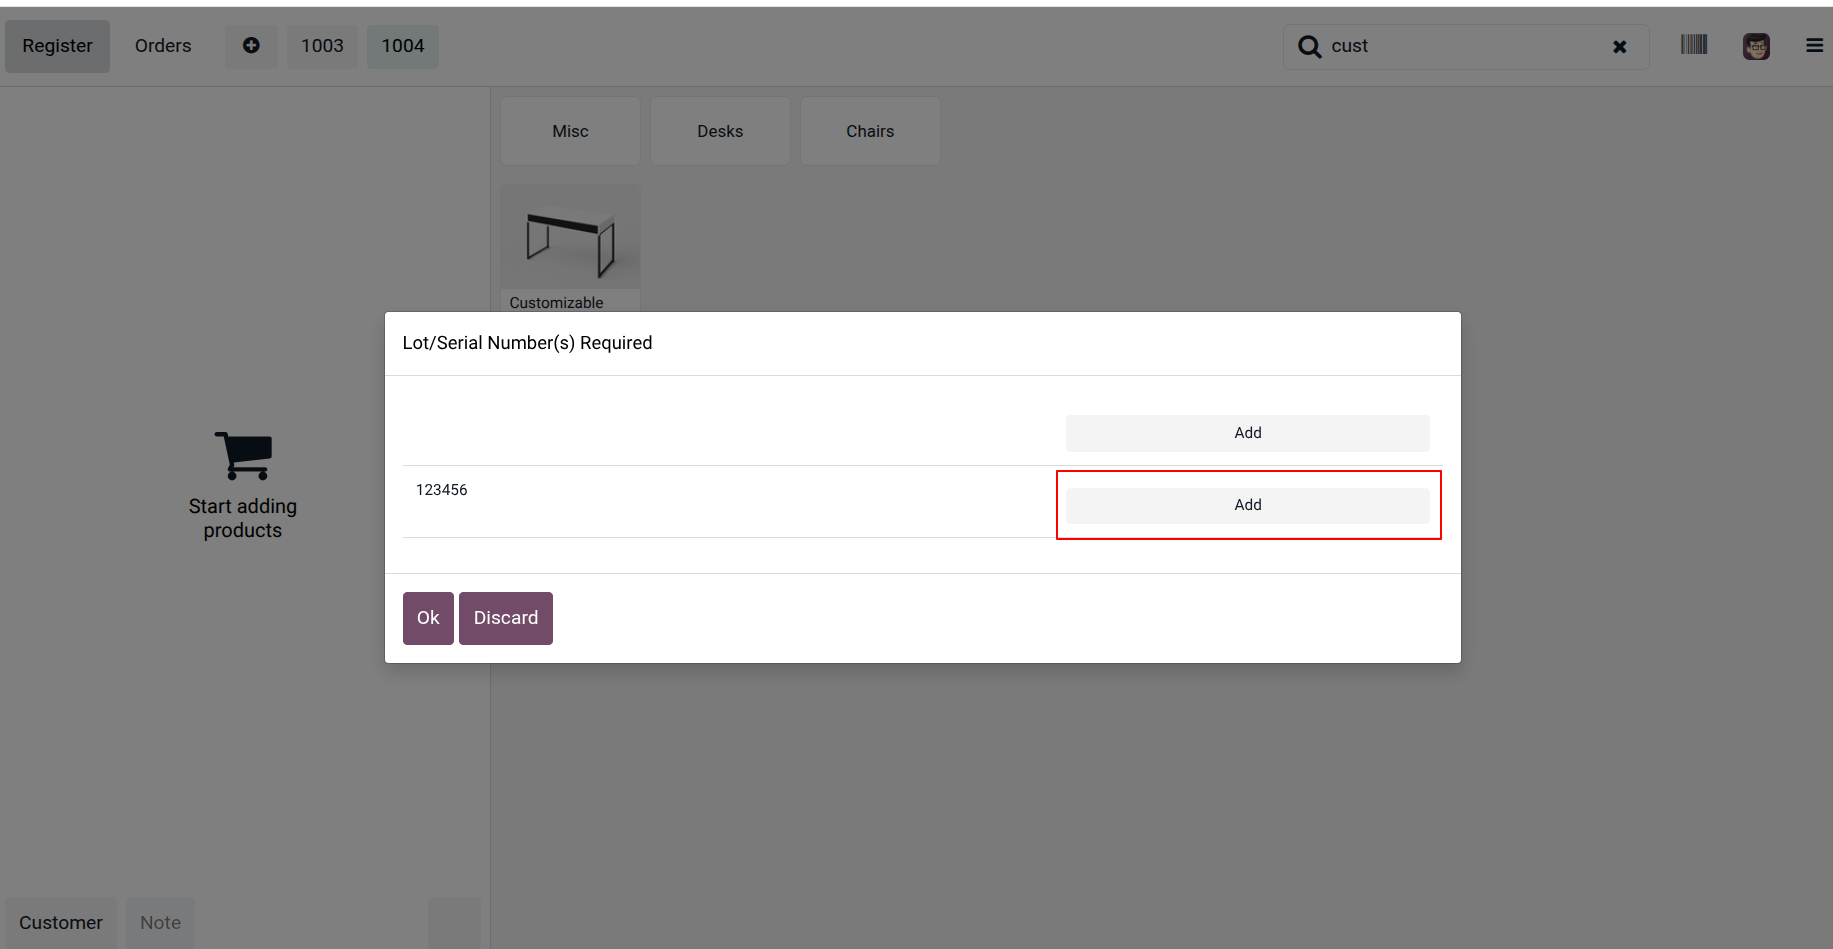The height and width of the screenshot is (949, 1833).
Task: Click the first empty-row Add button
Action: (x=1247, y=433)
